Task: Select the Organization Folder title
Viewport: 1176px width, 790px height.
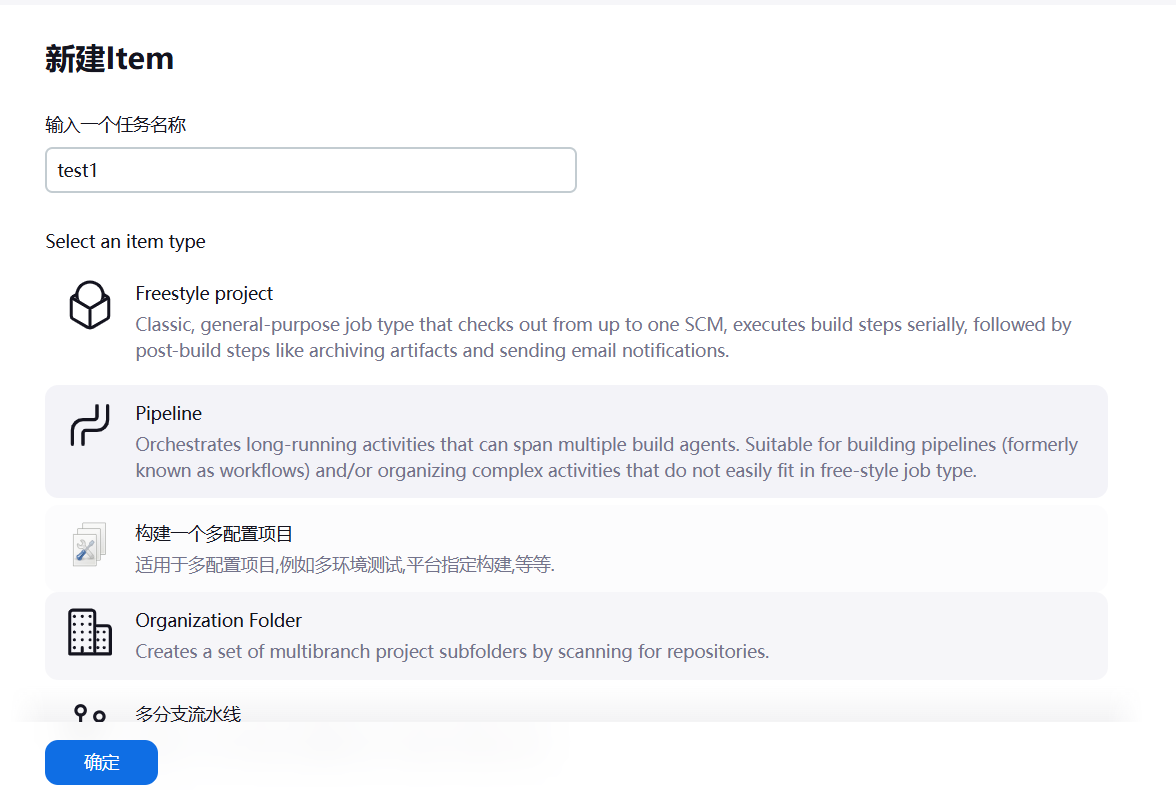Action: tap(218, 620)
